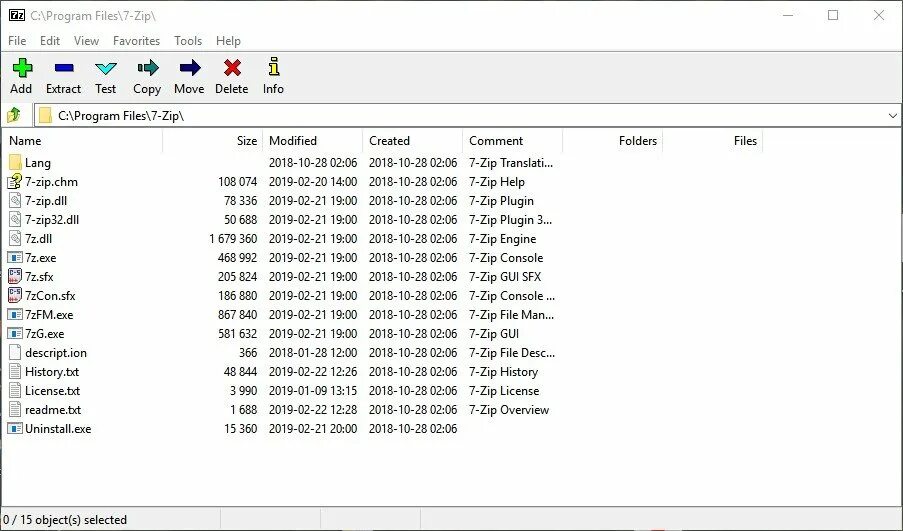Viewport: 903px width, 531px height.
Task: Click the blue Extract minus icon
Action: 63,68
